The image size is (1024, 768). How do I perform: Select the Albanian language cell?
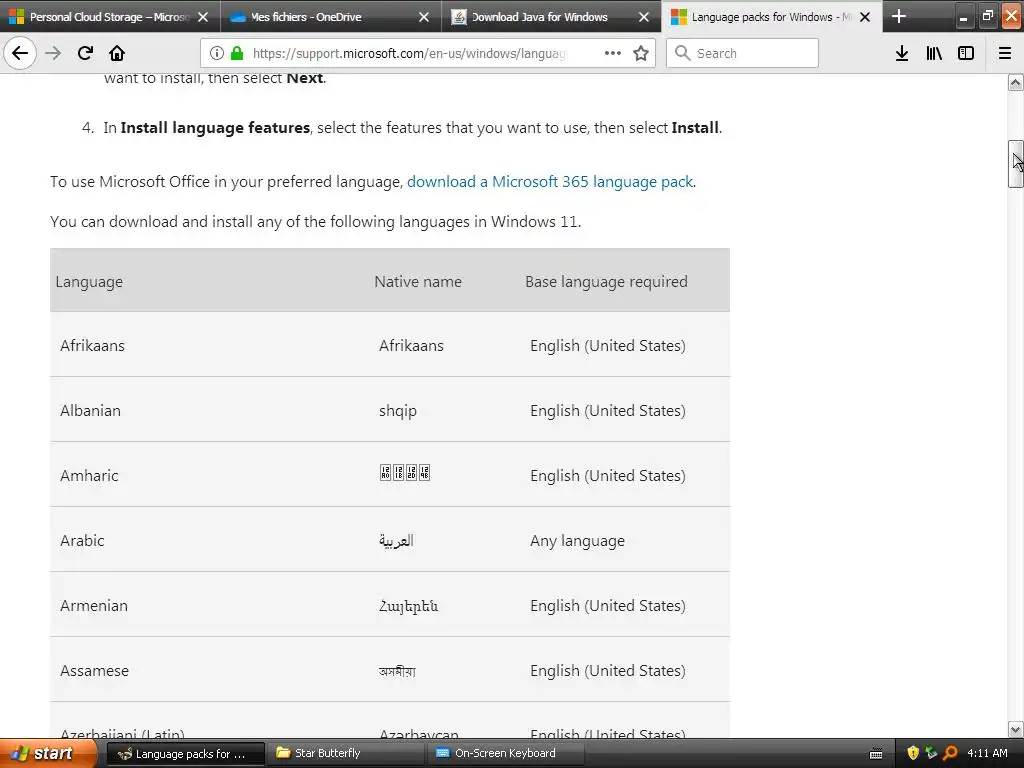[x=90, y=411]
